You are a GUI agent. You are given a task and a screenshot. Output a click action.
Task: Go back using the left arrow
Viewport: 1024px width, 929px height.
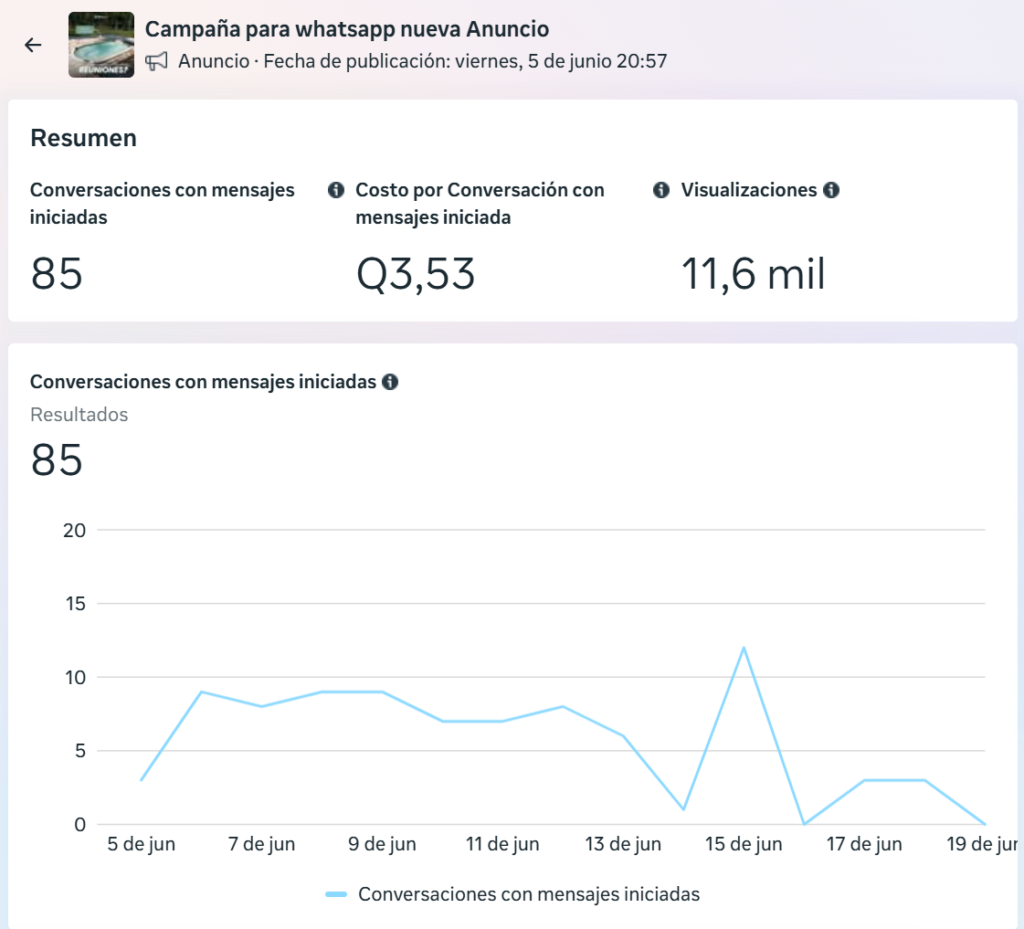click(33, 44)
